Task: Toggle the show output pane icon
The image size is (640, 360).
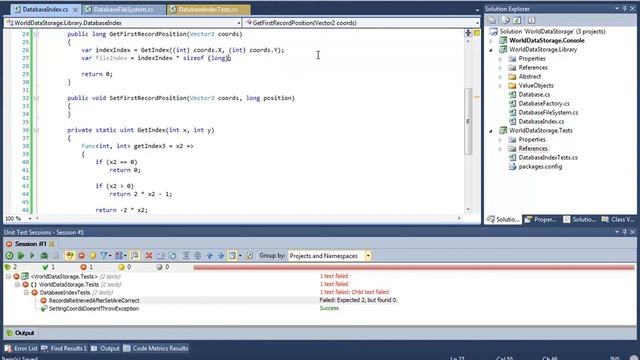Action: coord(135,256)
